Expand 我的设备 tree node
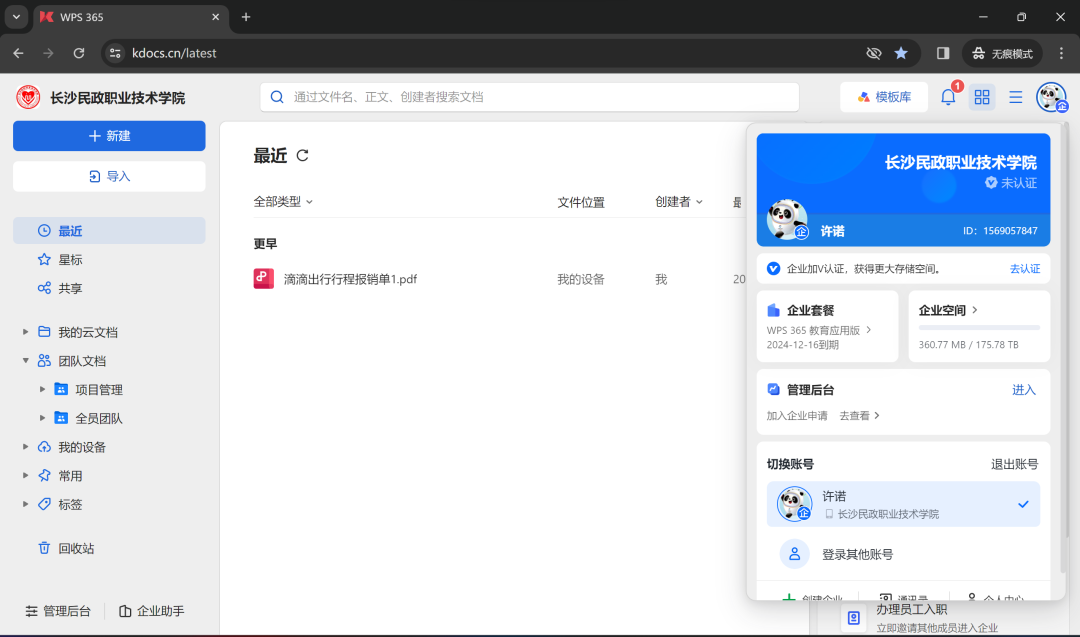The image size is (1080, 637). coord(25,447)
